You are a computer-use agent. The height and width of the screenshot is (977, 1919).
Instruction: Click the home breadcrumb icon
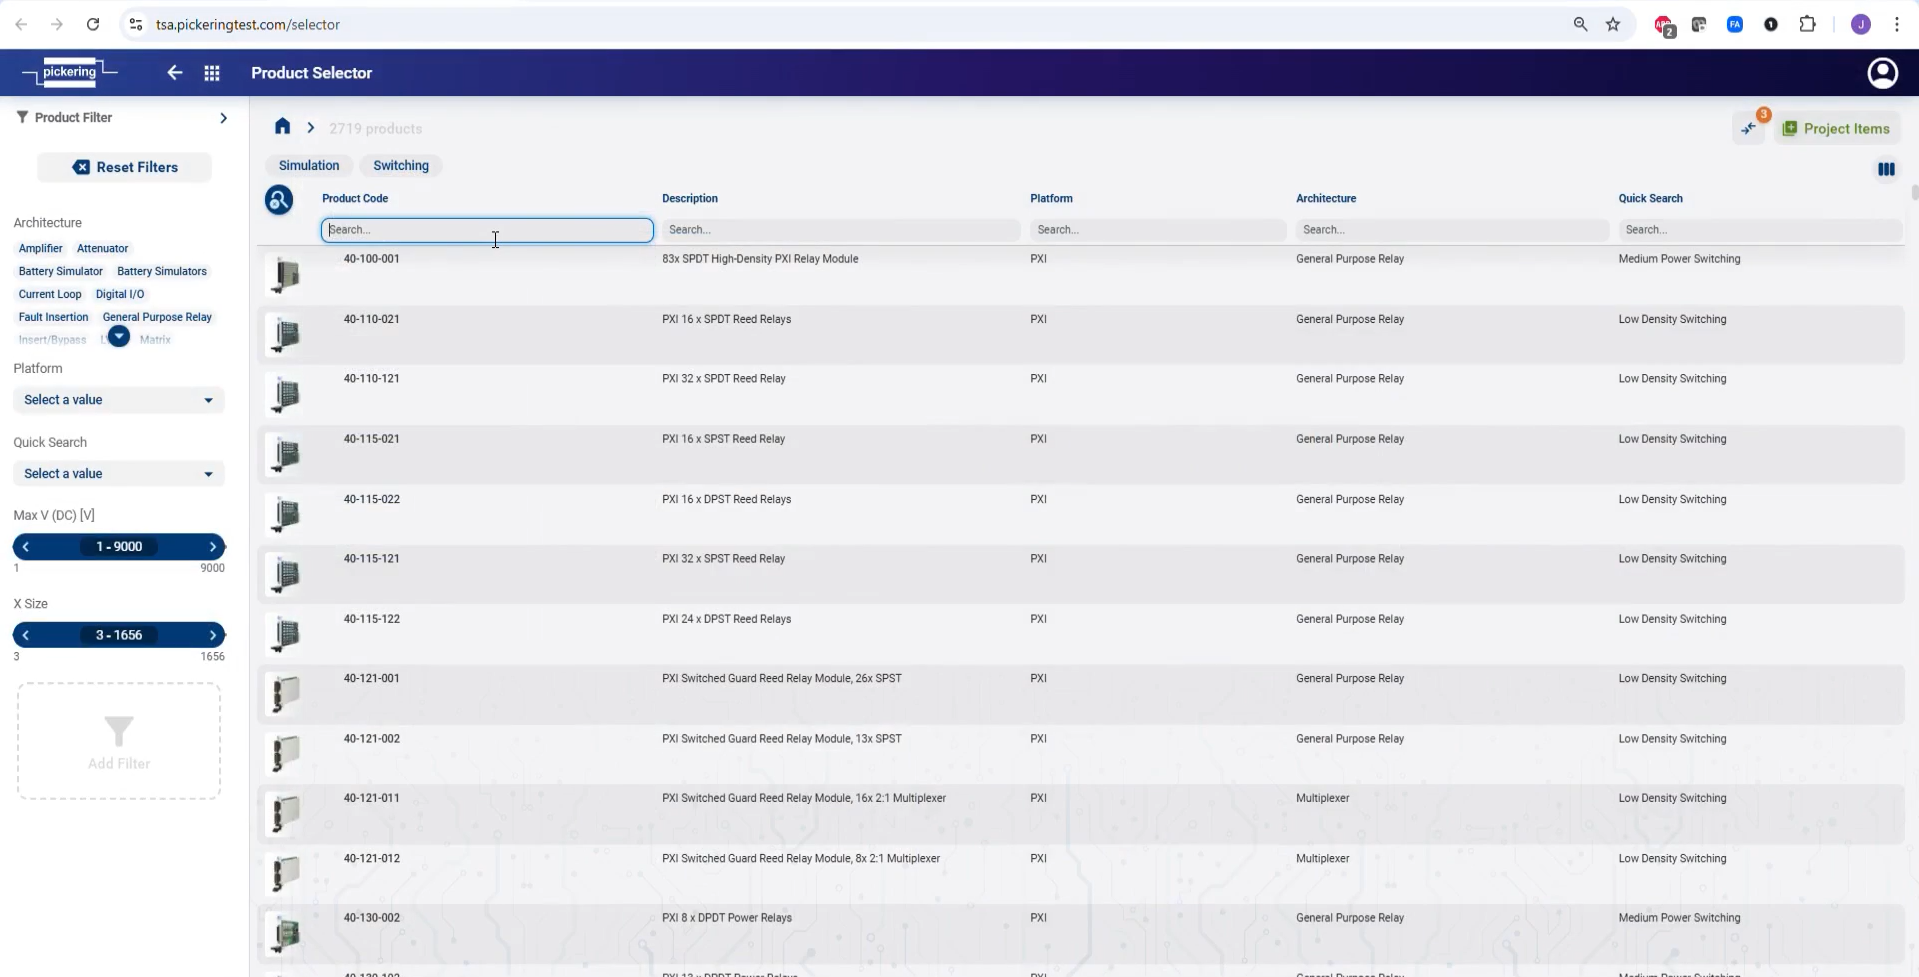click(282, 127)
